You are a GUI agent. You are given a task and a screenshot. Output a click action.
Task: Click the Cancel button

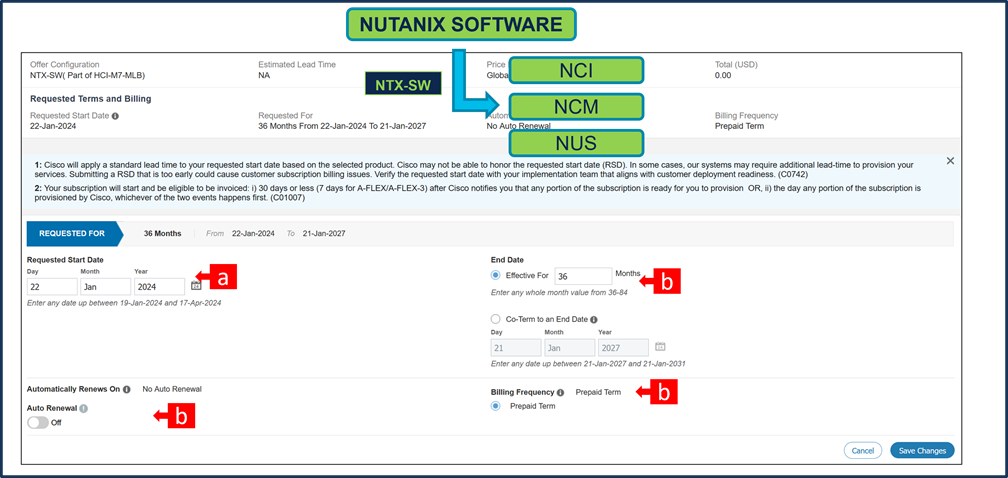[x=863, y=450]
